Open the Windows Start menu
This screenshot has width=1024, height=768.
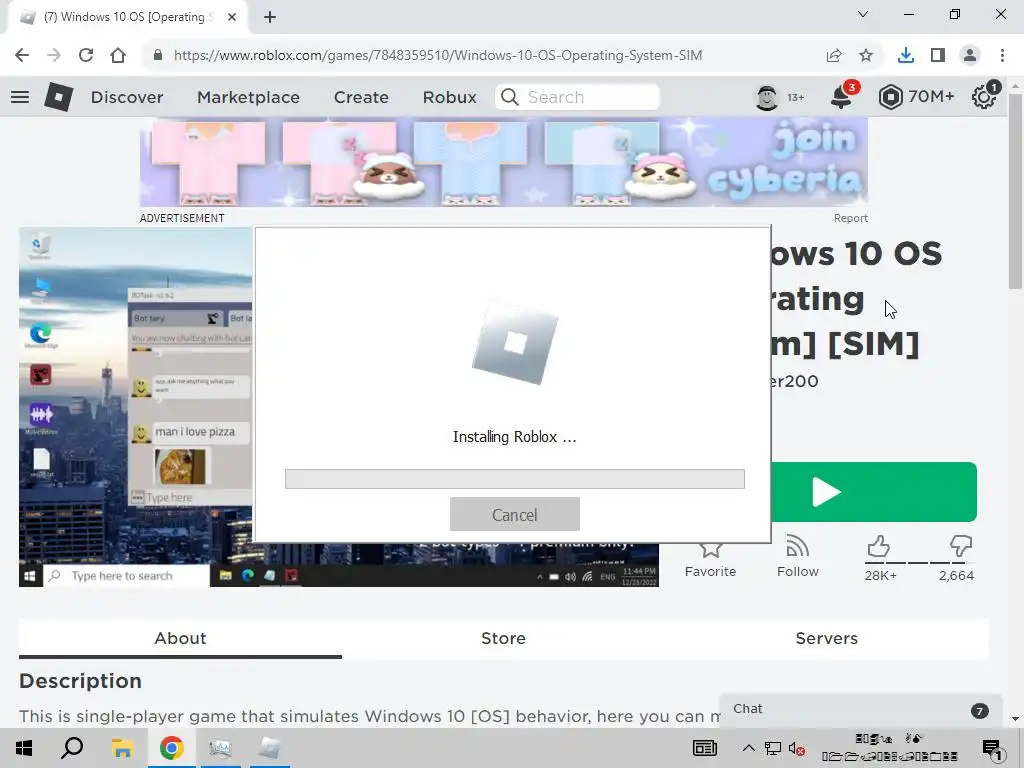[24, 748]
